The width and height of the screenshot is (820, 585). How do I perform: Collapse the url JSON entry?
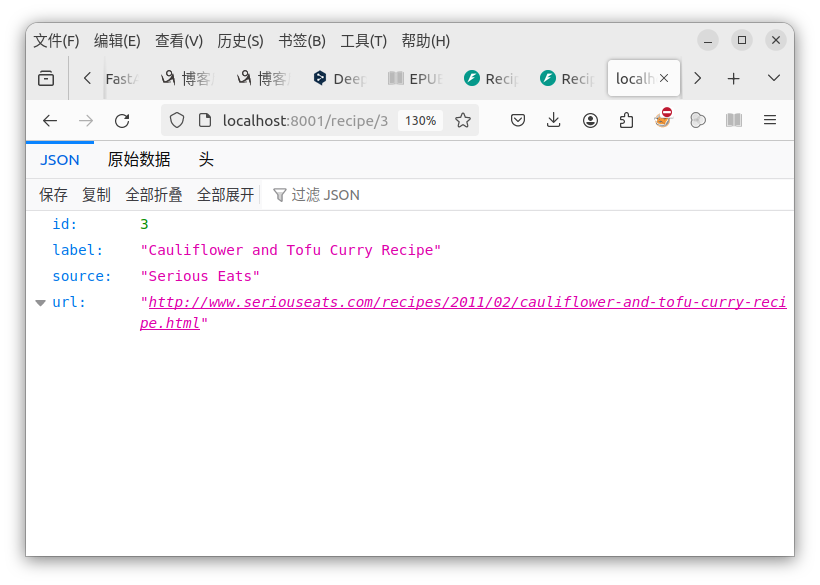pos(40,303)
